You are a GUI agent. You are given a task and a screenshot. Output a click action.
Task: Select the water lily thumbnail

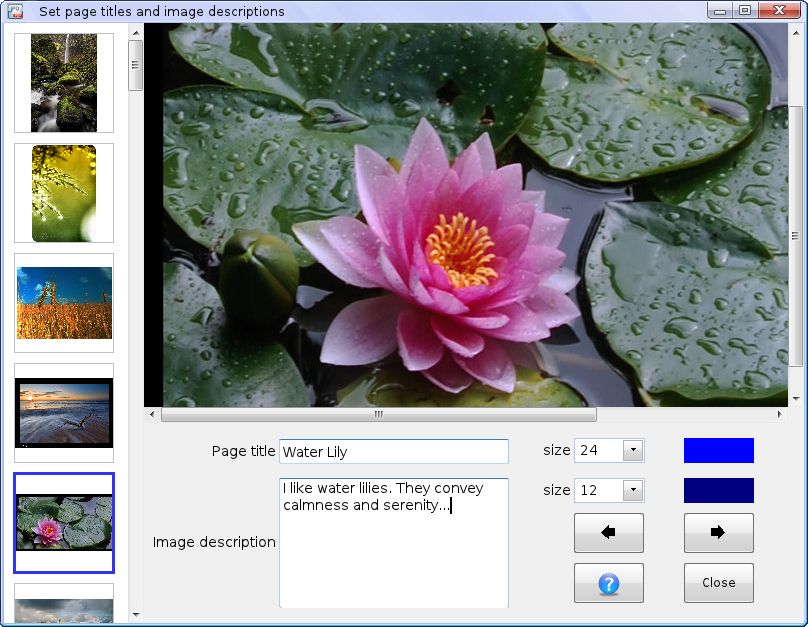click(x=64, y=523)
